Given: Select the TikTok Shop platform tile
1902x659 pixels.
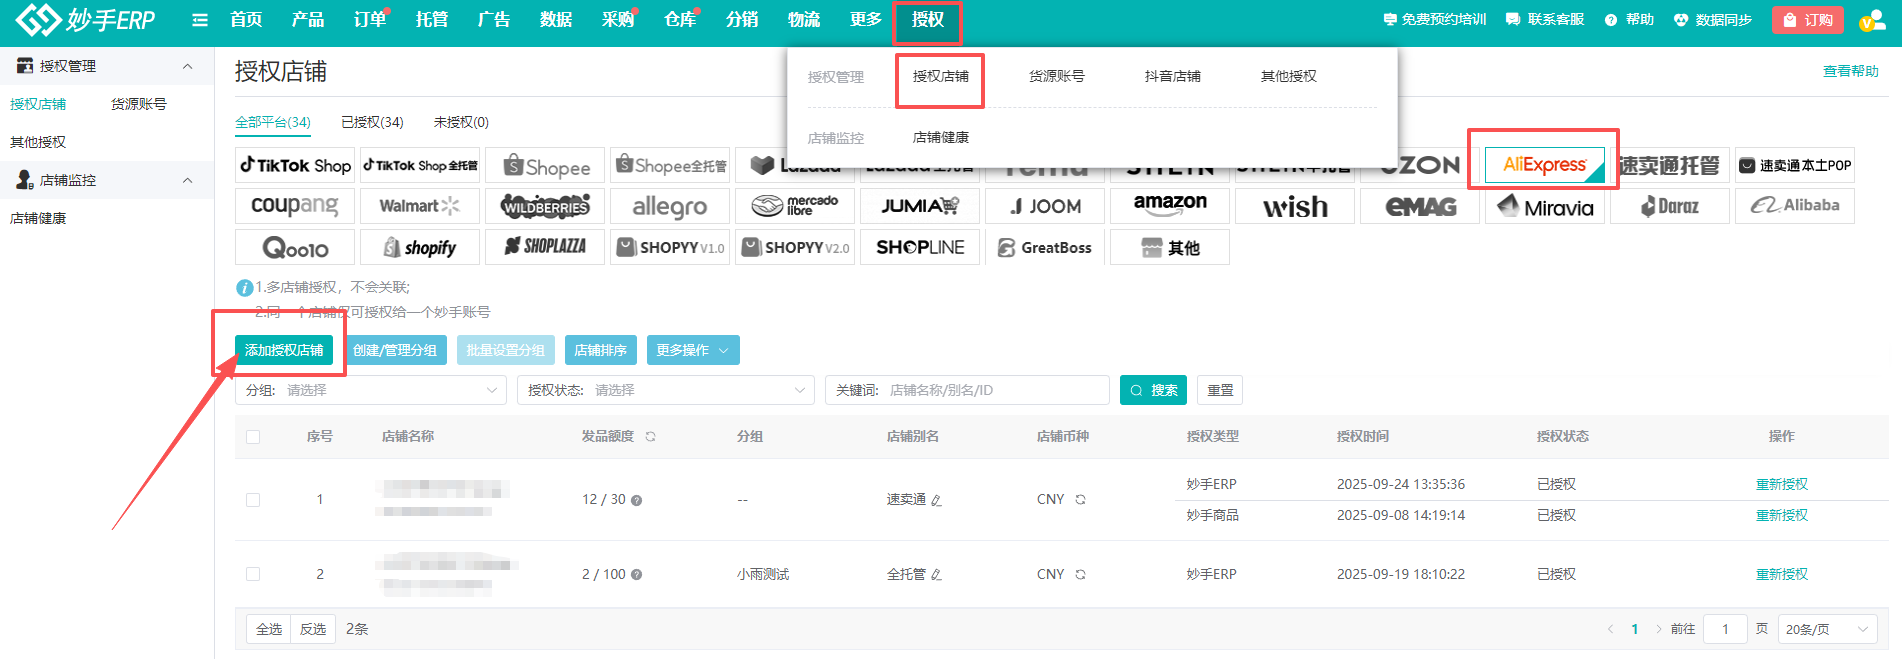Looking at the screenshot, I should coord(295,165).
